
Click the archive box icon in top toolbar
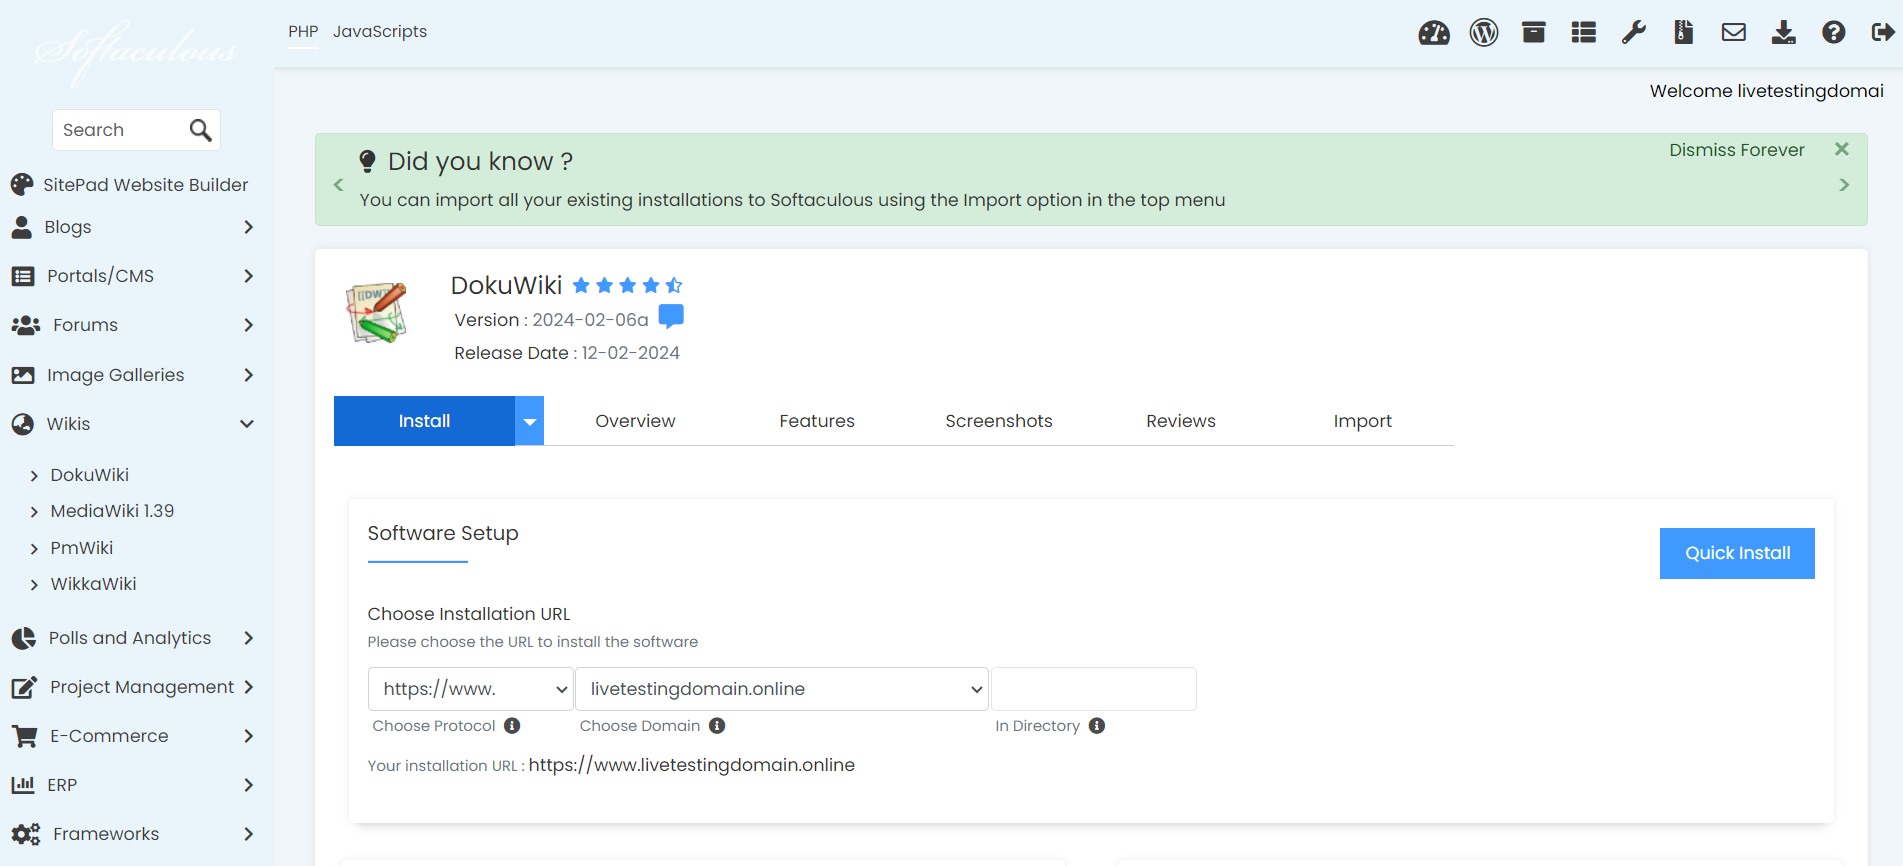tap(1534, 33)
